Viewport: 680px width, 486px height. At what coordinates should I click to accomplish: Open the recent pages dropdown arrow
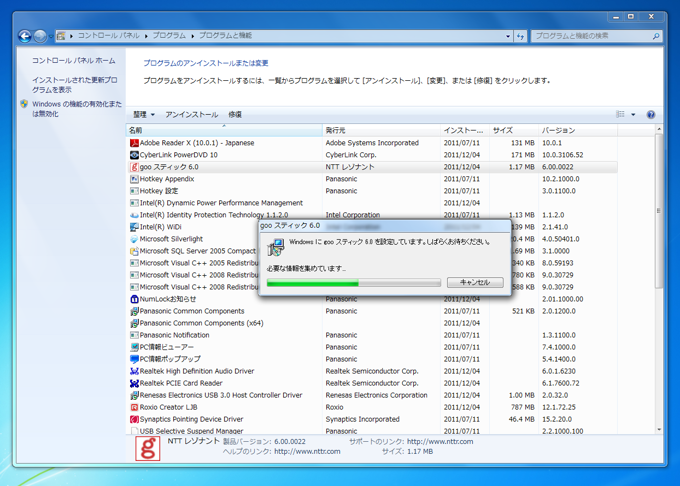51,36
